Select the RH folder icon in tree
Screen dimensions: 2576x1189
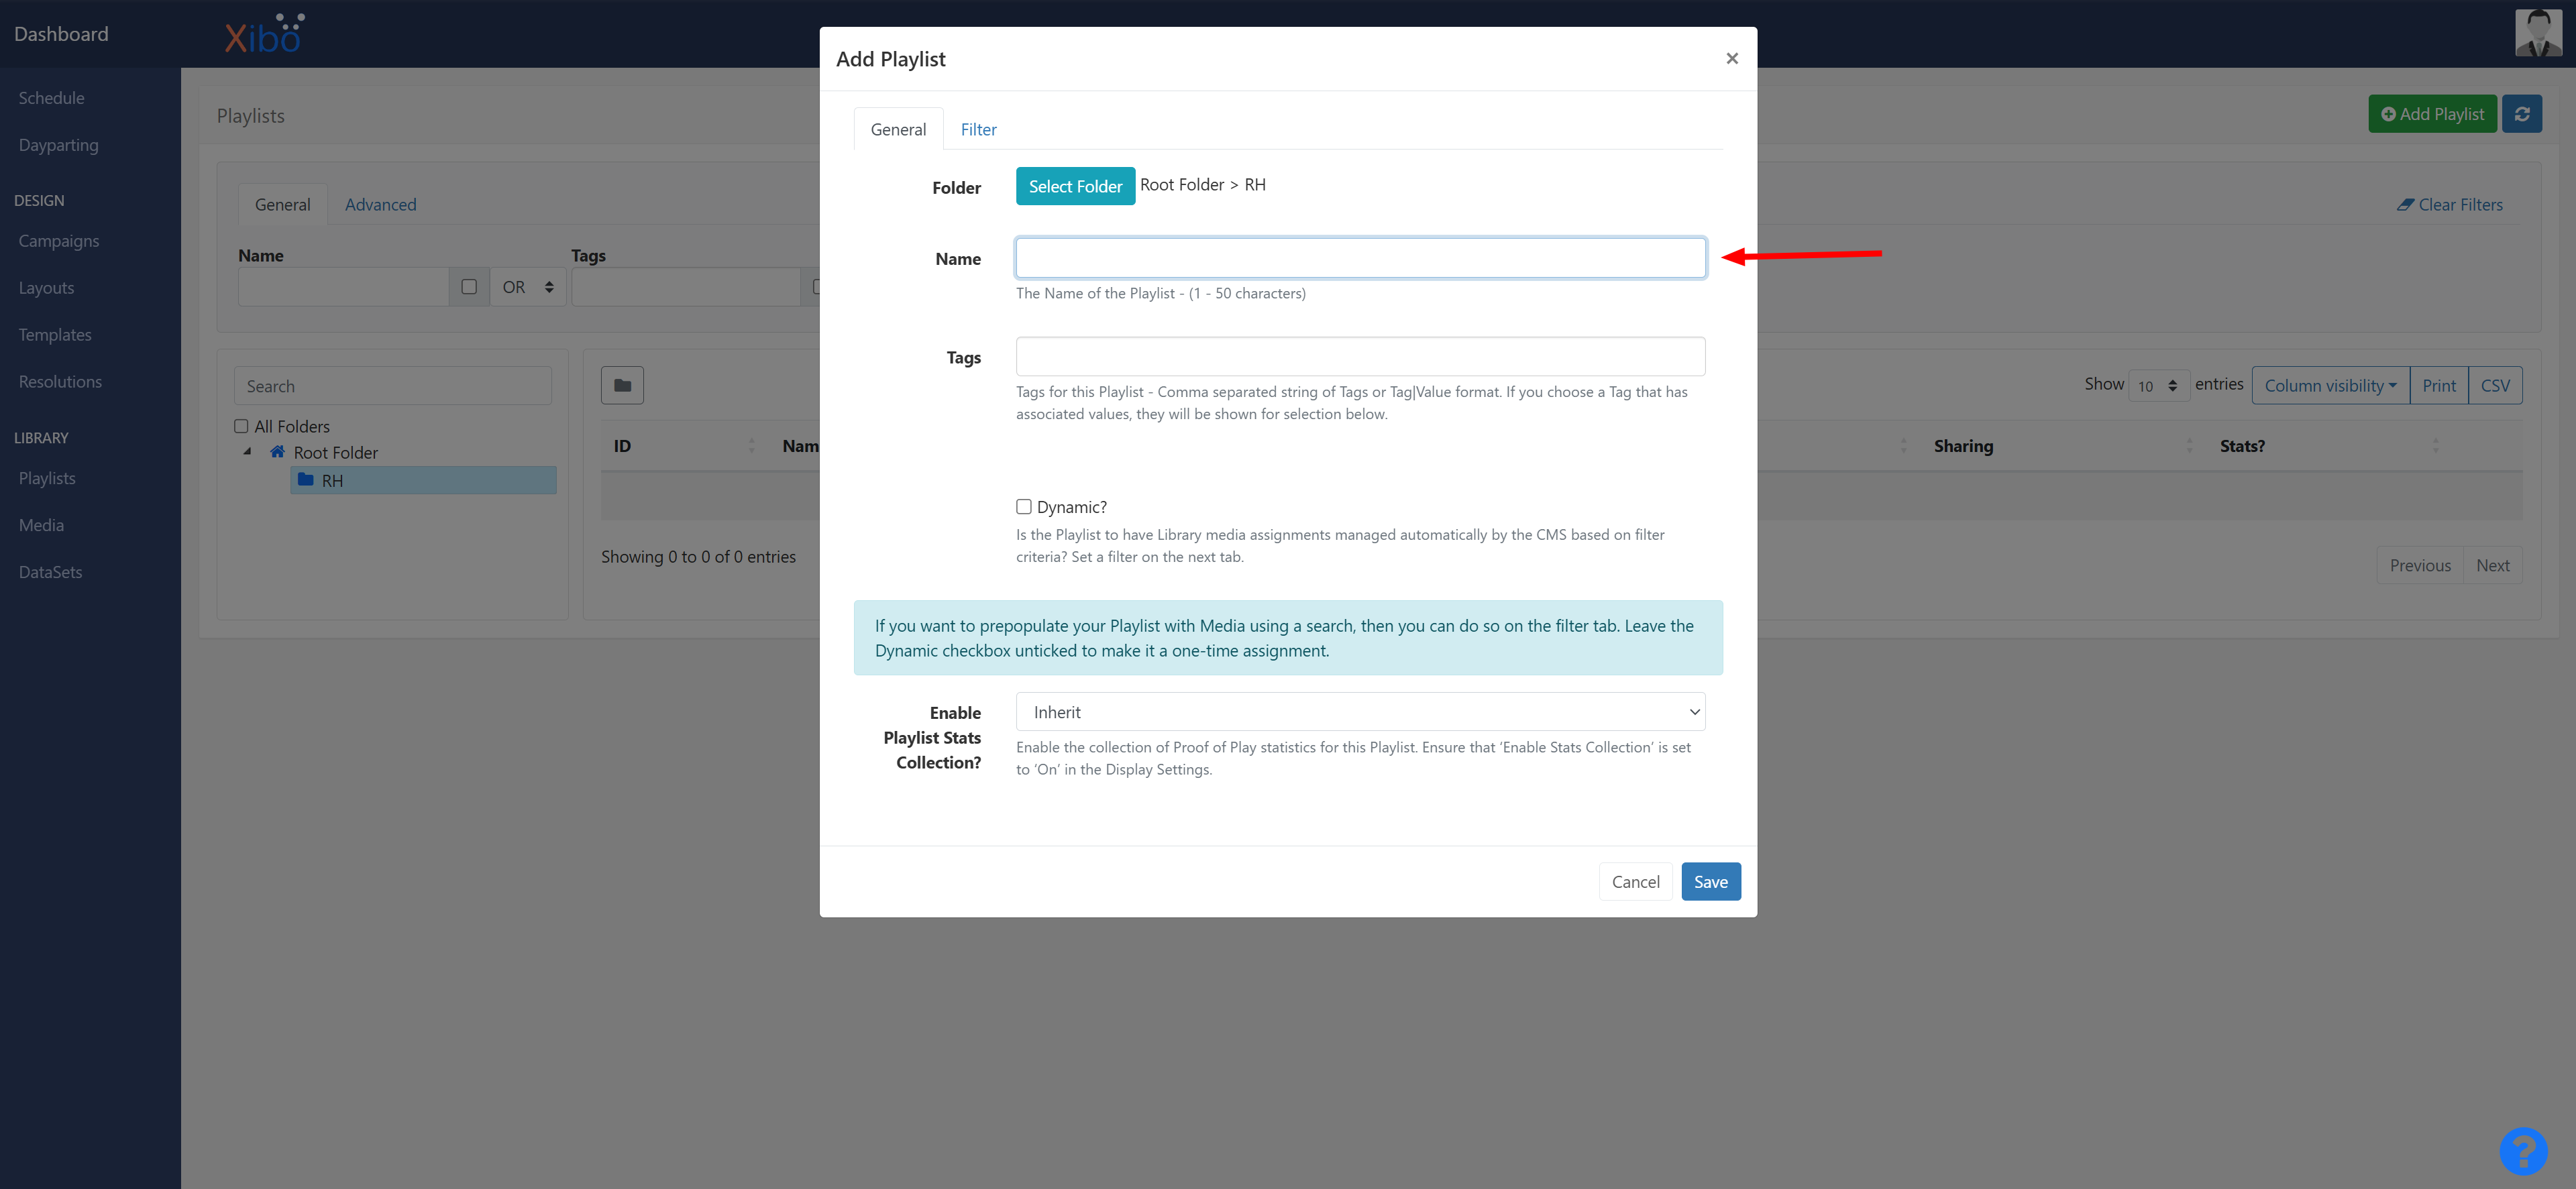(x=306, y=480)
